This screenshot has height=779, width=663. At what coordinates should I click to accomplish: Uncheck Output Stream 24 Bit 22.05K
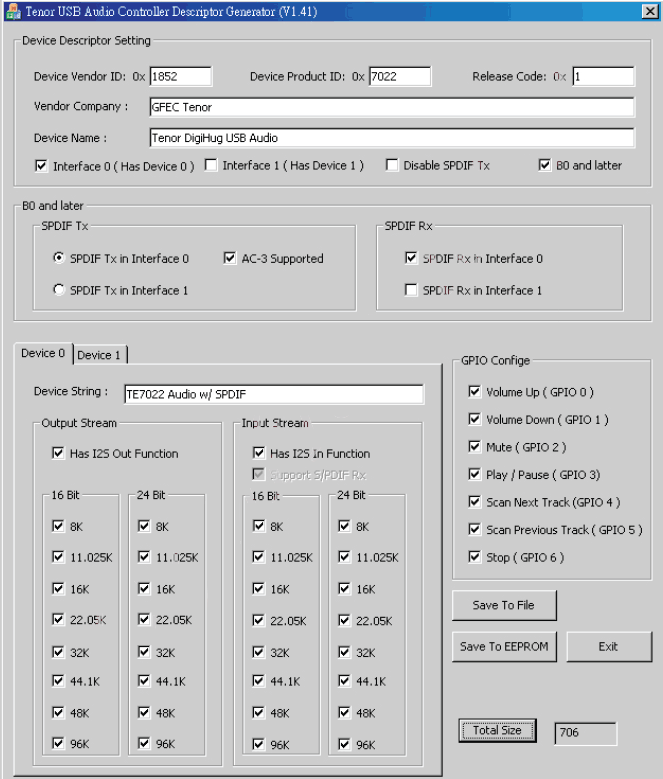[144, 620]
